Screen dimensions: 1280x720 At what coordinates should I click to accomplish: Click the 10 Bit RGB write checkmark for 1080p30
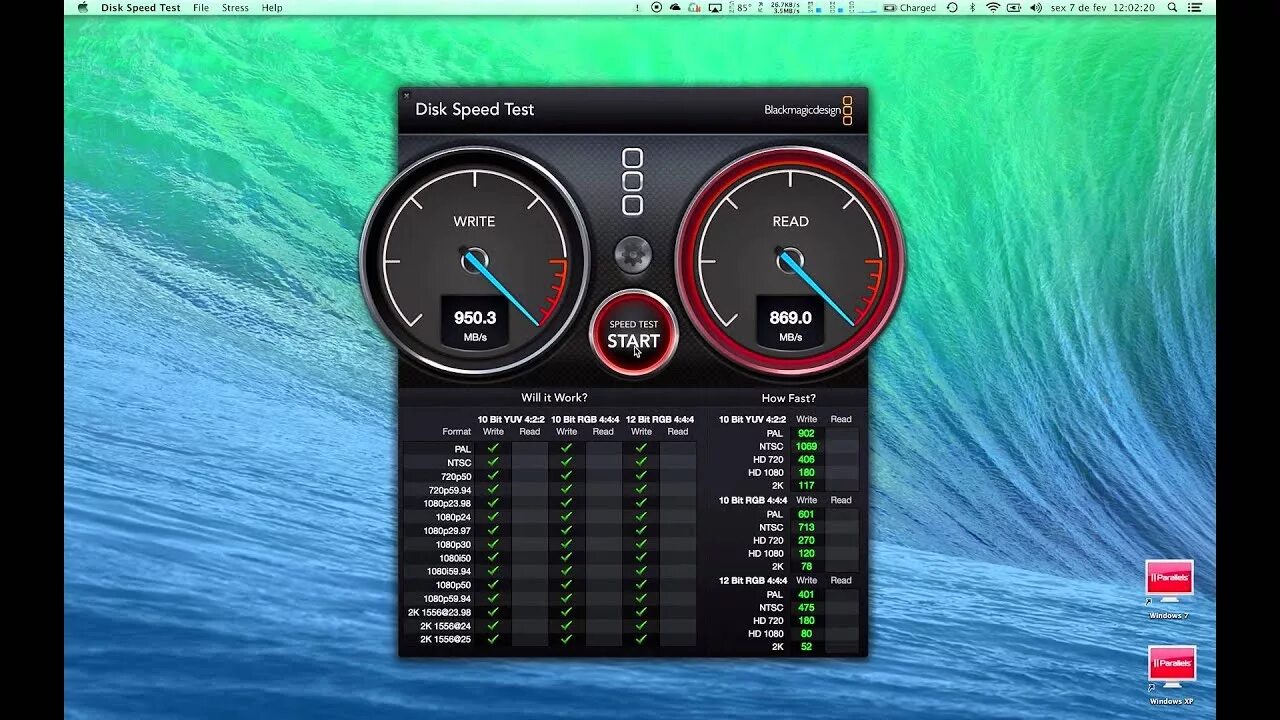tap(566, 544)
